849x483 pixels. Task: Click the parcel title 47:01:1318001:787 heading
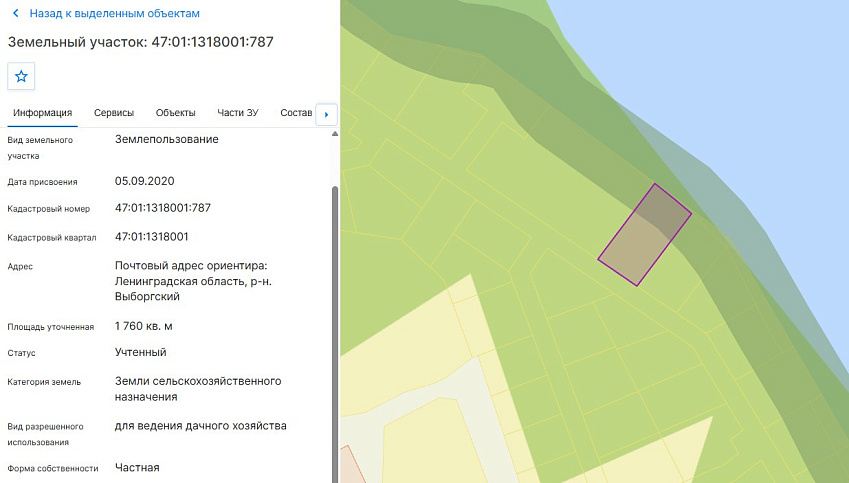pos(141,42)
